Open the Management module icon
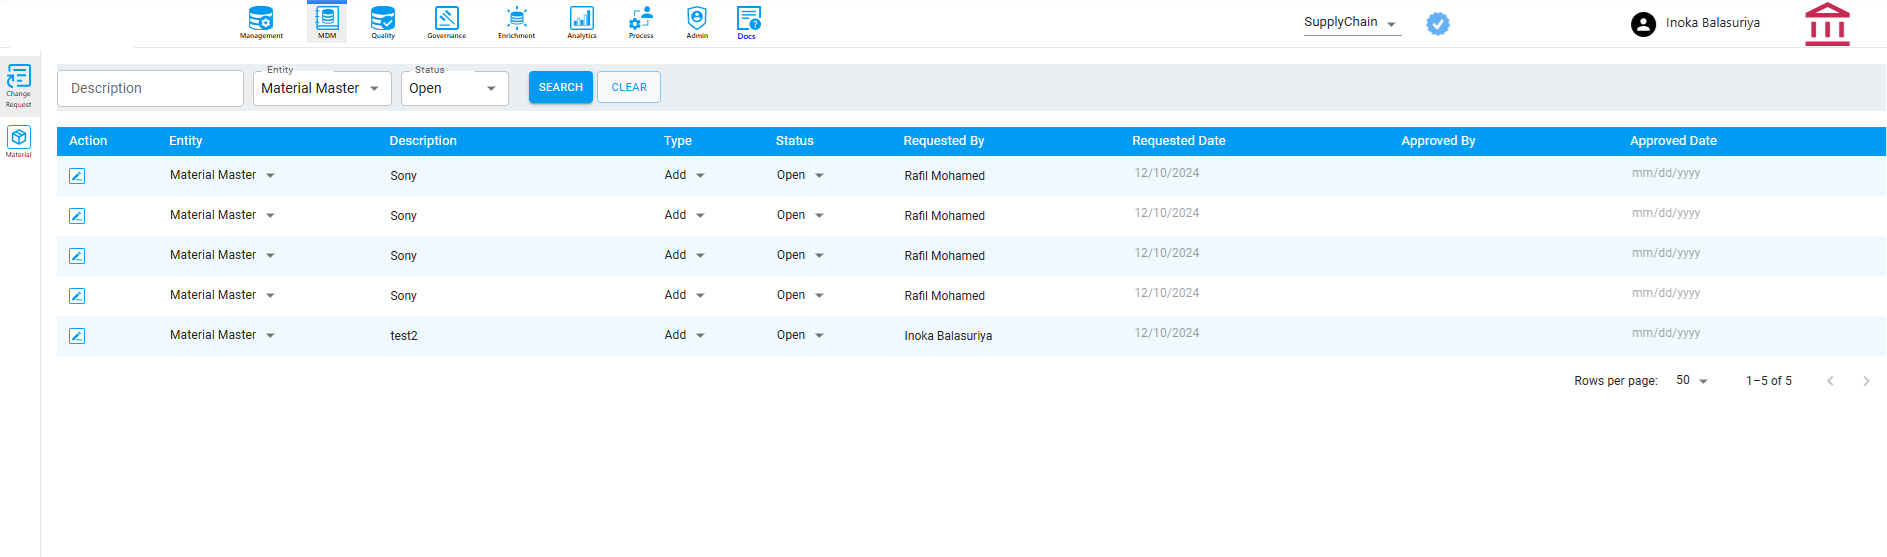 261,22
